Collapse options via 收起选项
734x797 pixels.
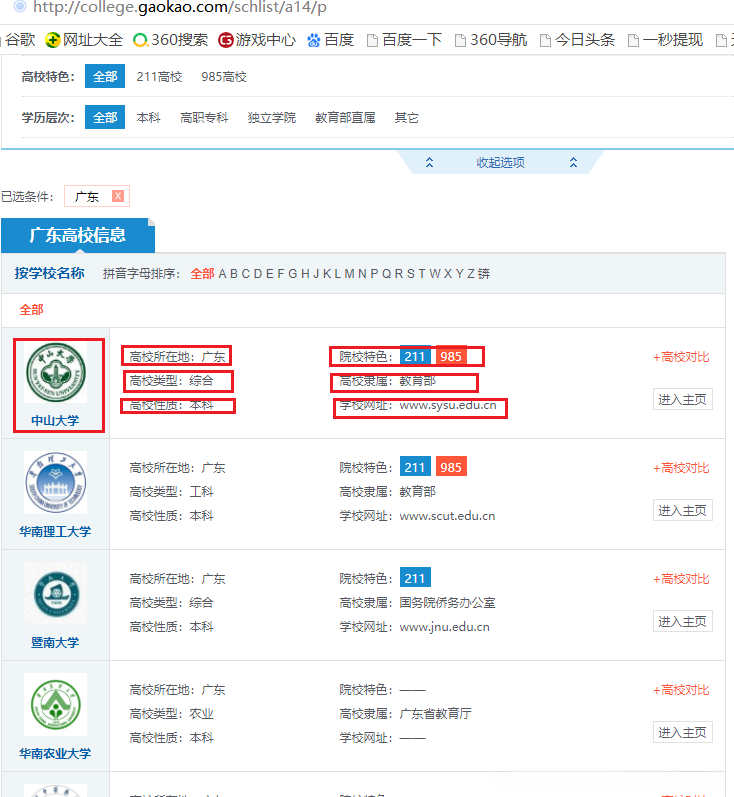coord(501,163)
